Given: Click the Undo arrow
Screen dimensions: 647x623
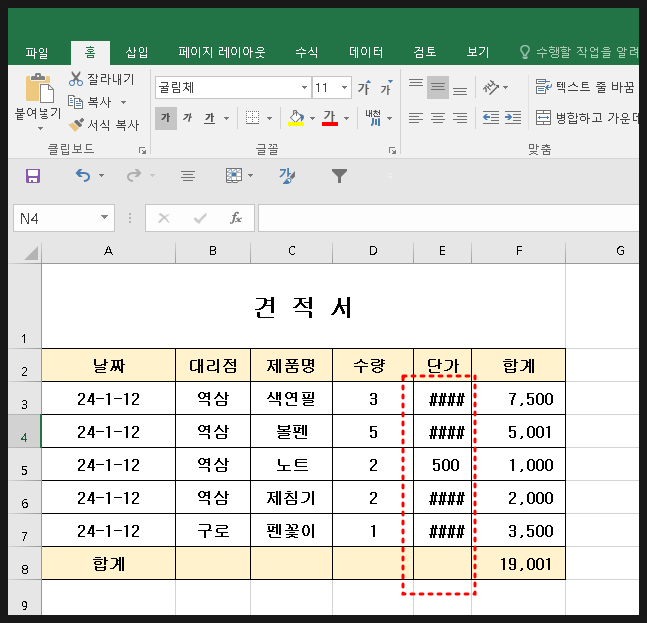Looking at the screenshot, I should coord(83,176).
